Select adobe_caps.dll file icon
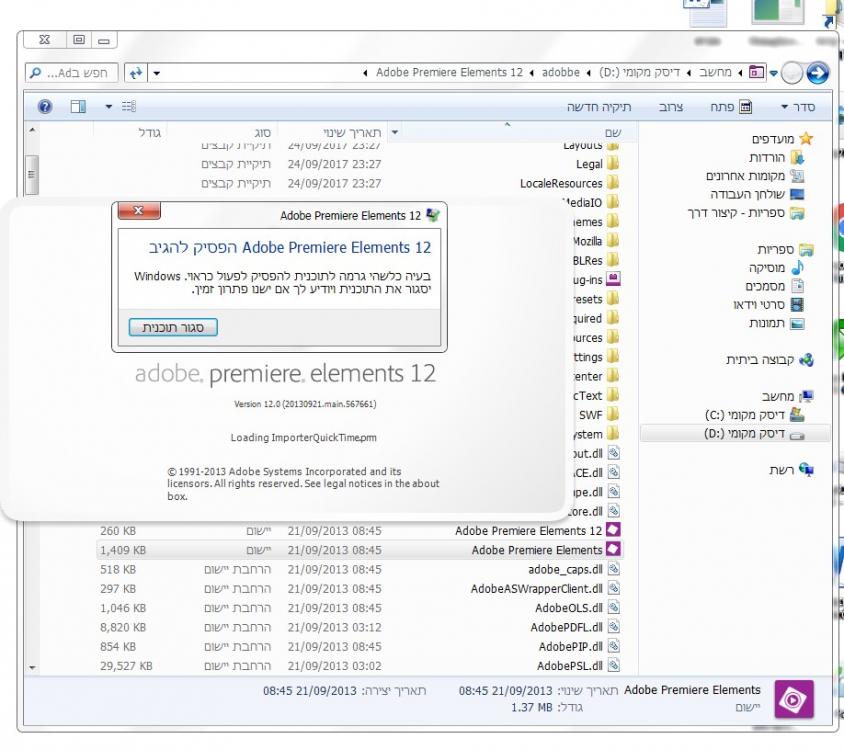 coord(614,569)
